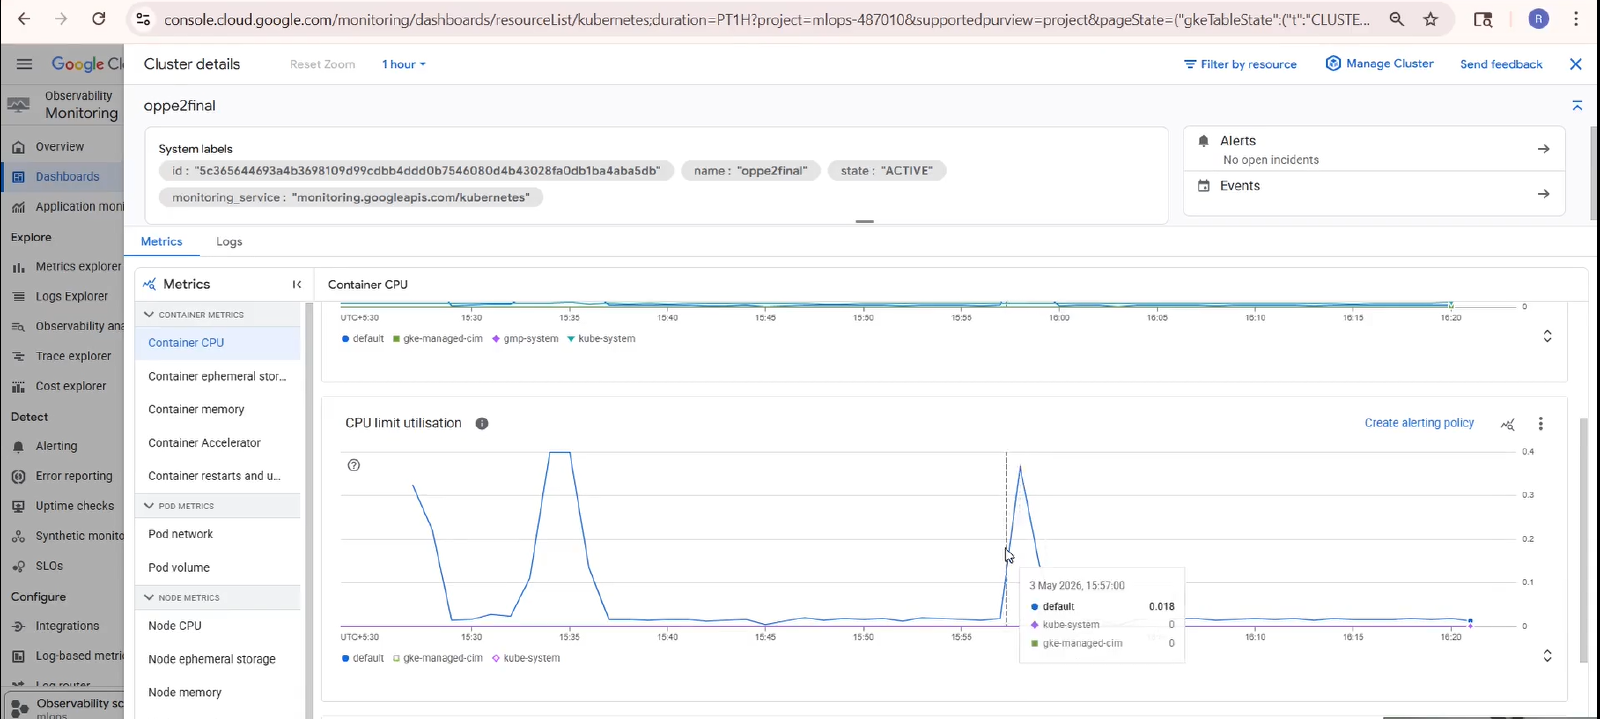Open the Chrome profile avatar R
This screenshot has height=719, width=1600.
click(1539, 19)
